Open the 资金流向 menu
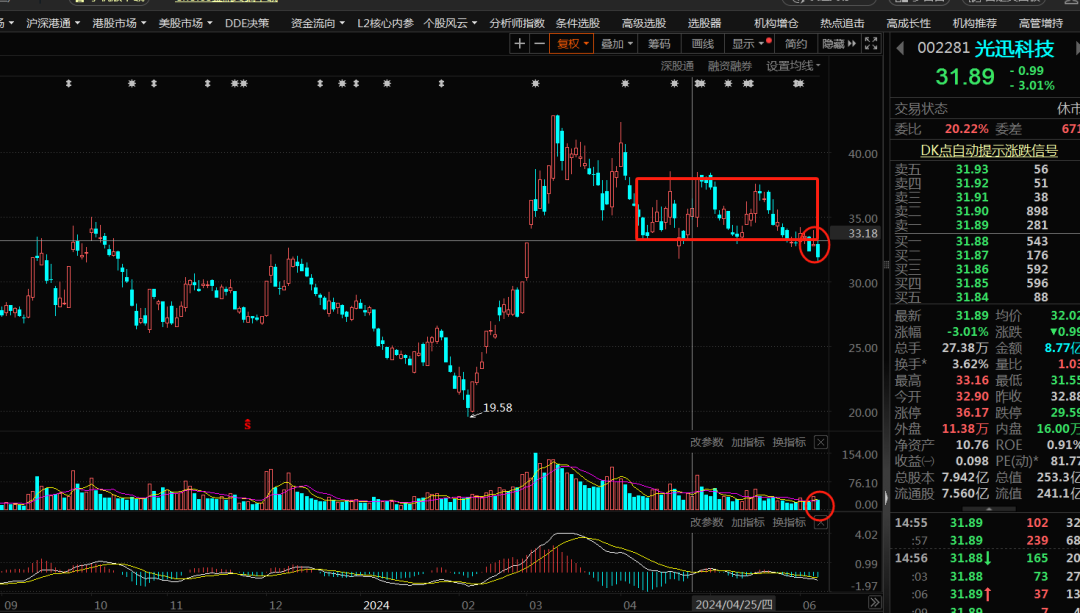This screenshot has width=1080, height=613. coord(316,22)
